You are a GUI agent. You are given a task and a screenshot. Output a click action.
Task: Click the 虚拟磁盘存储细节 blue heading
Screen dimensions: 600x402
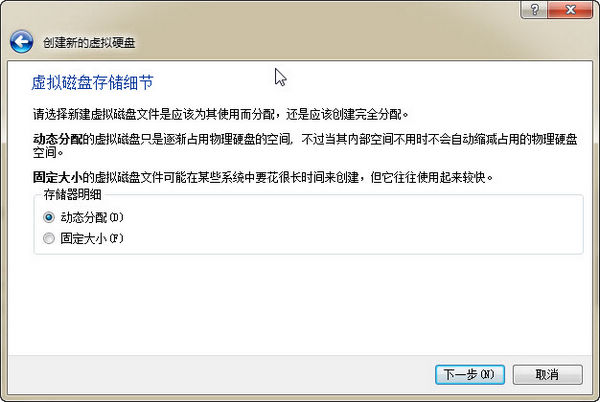point(93,83)
